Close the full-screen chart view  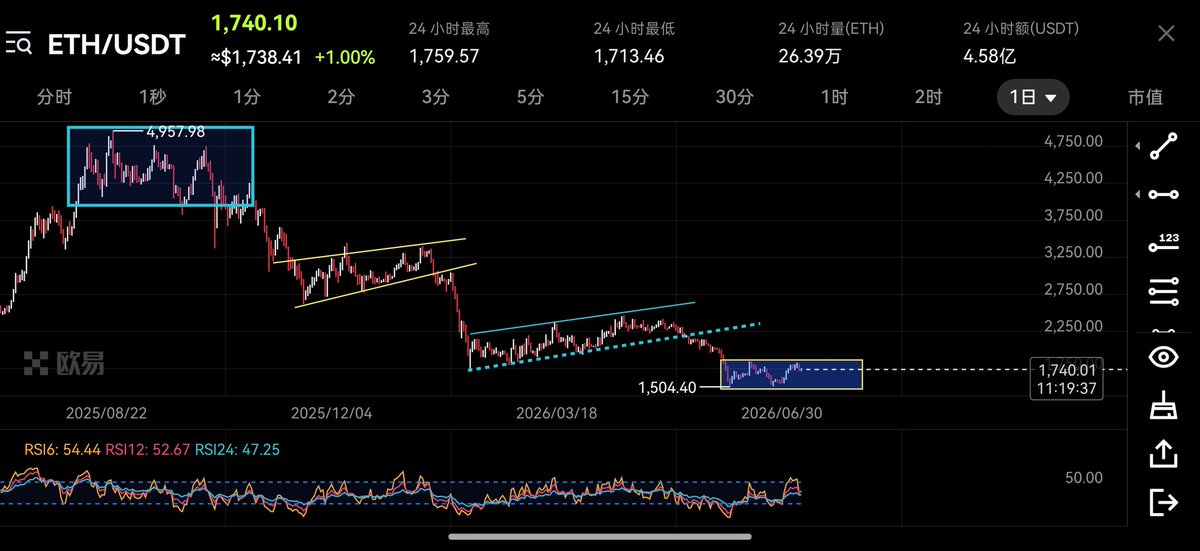click(x=1166, y=34)
